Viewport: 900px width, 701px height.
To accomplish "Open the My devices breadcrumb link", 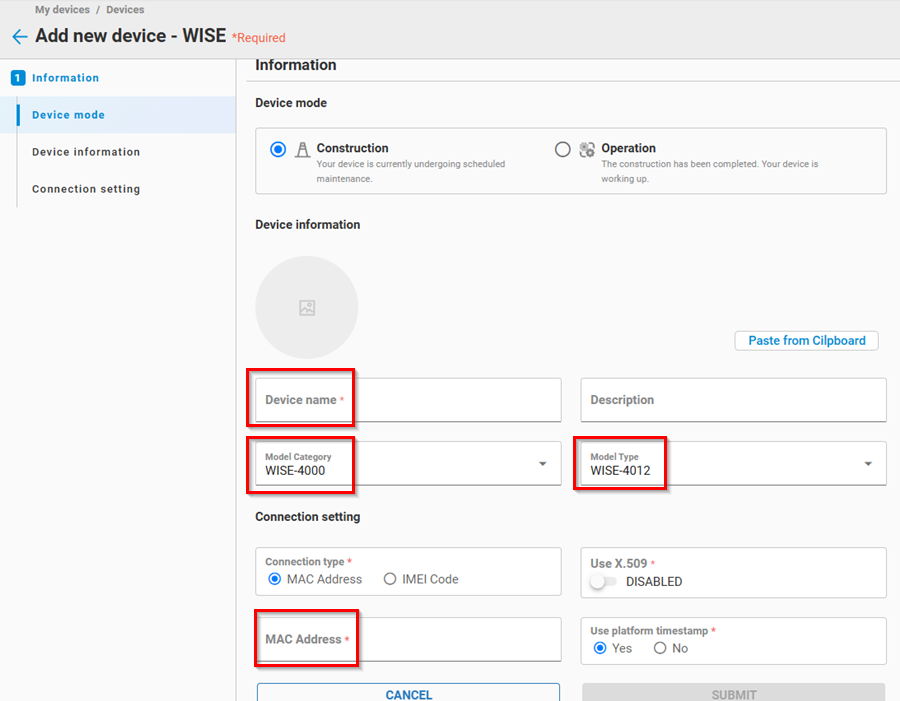I will pyautogui.click(x=64, y=10).
